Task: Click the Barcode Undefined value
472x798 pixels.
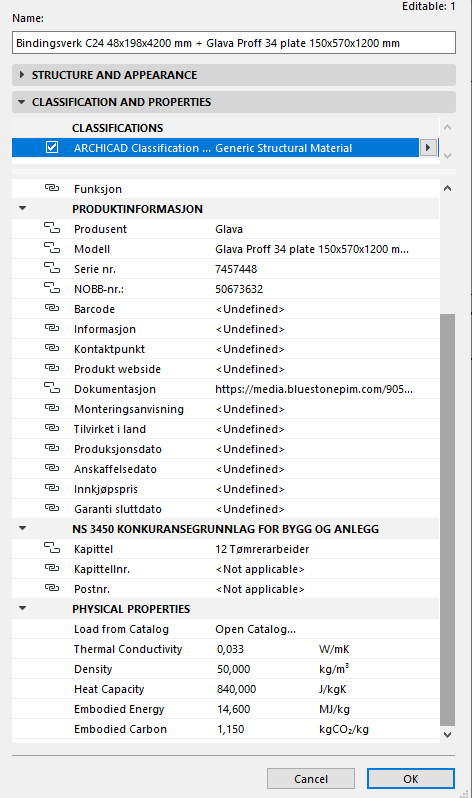Action: [250, 309]
